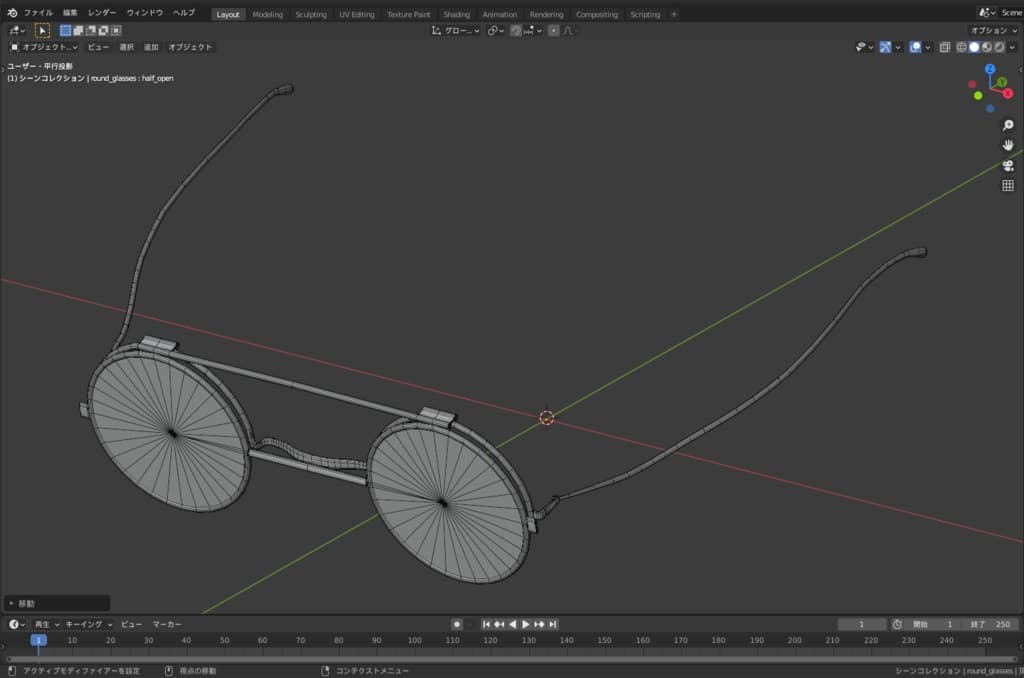Toggle X-ray mode
This screenshot has width=1024, height=678.
(x=944, y=47)
